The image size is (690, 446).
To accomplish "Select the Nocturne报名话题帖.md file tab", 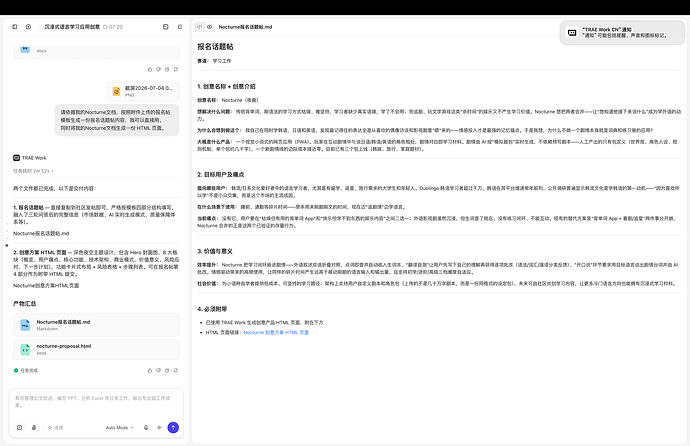I will 245,27.
